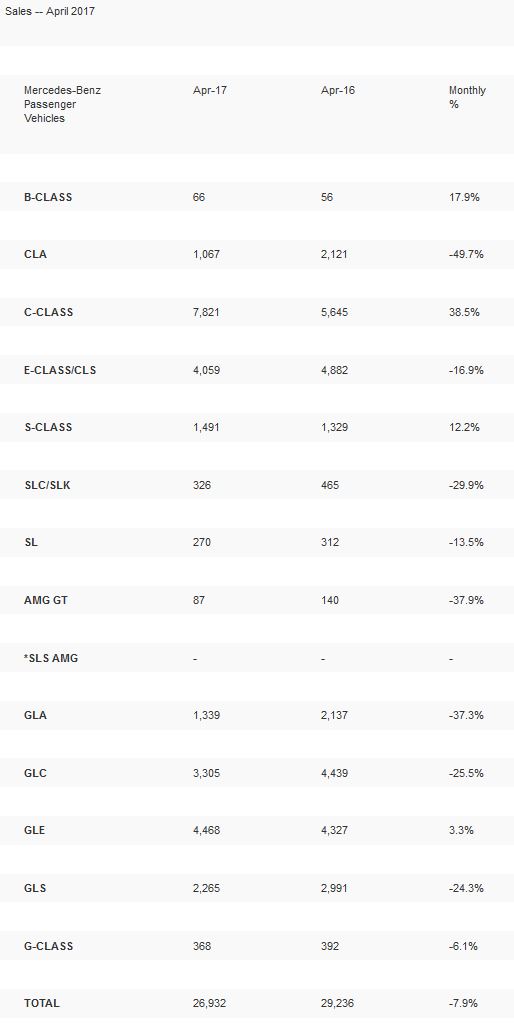The height and width of the screenshot is (1024, 514).
Task: Click G-CLASS Apr-17 value 368
Action: coord(202,946)
